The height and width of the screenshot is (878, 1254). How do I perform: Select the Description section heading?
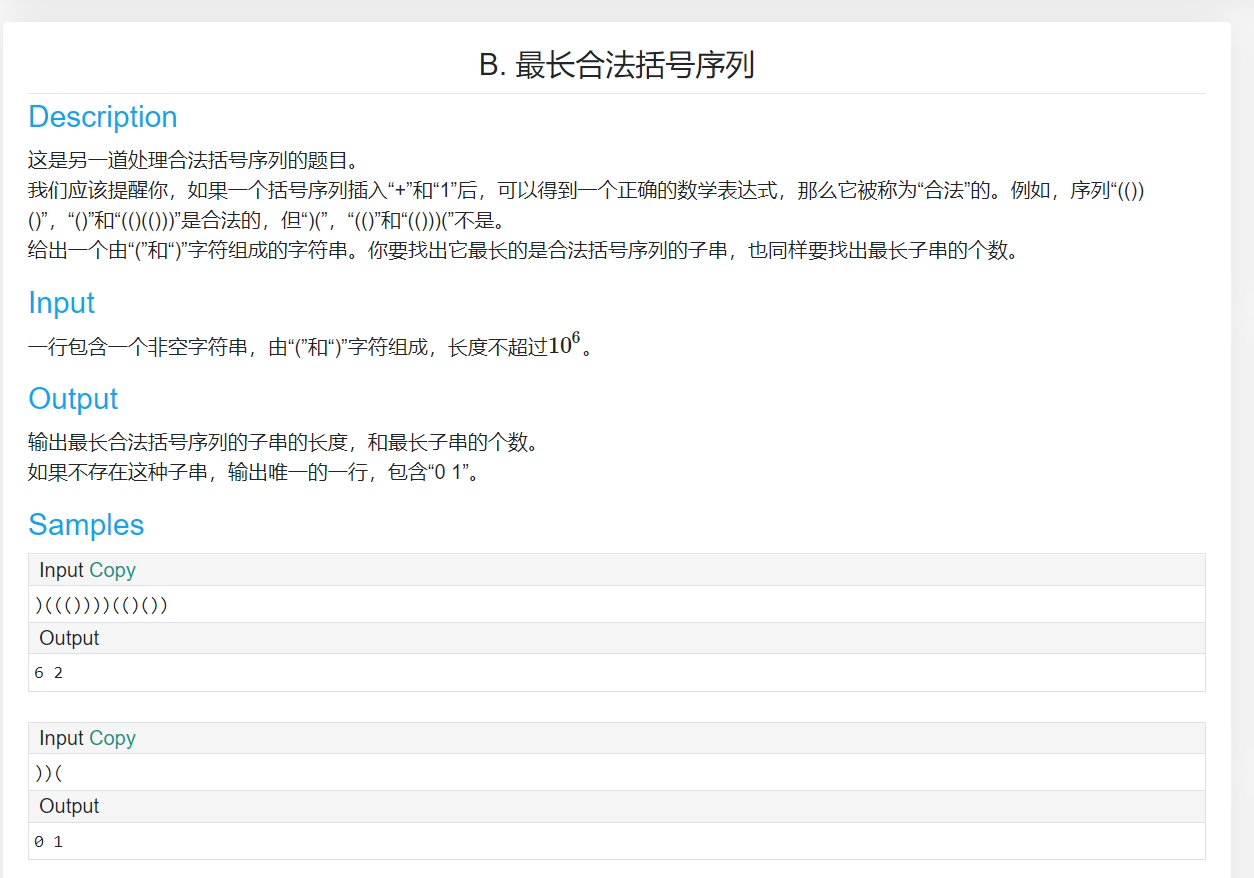coord(102,117)
